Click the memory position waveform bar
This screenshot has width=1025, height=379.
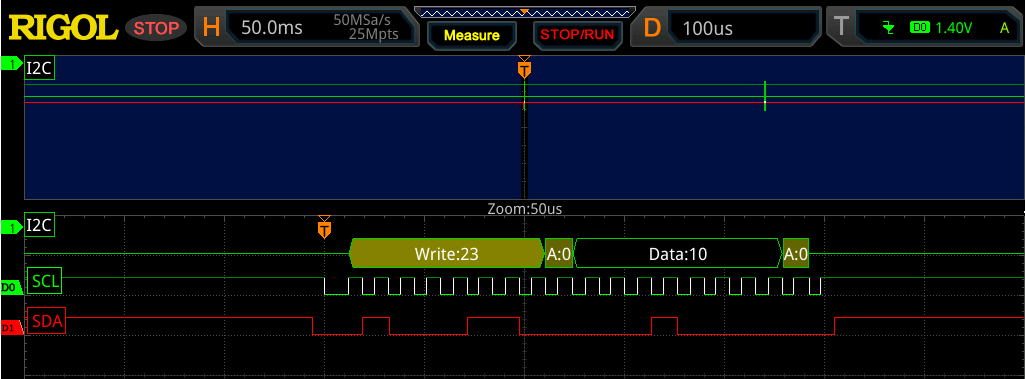click(x=525, y=12)
